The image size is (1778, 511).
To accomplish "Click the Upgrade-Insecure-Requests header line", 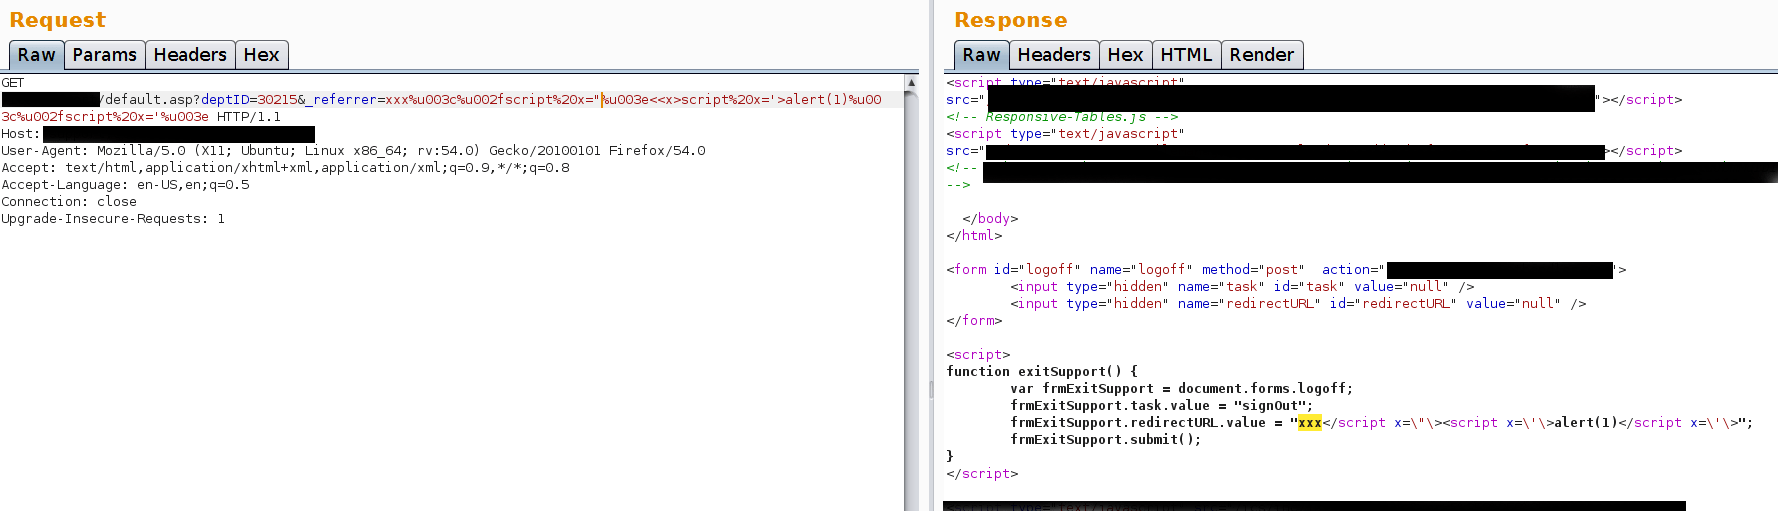I will (113, 219).
